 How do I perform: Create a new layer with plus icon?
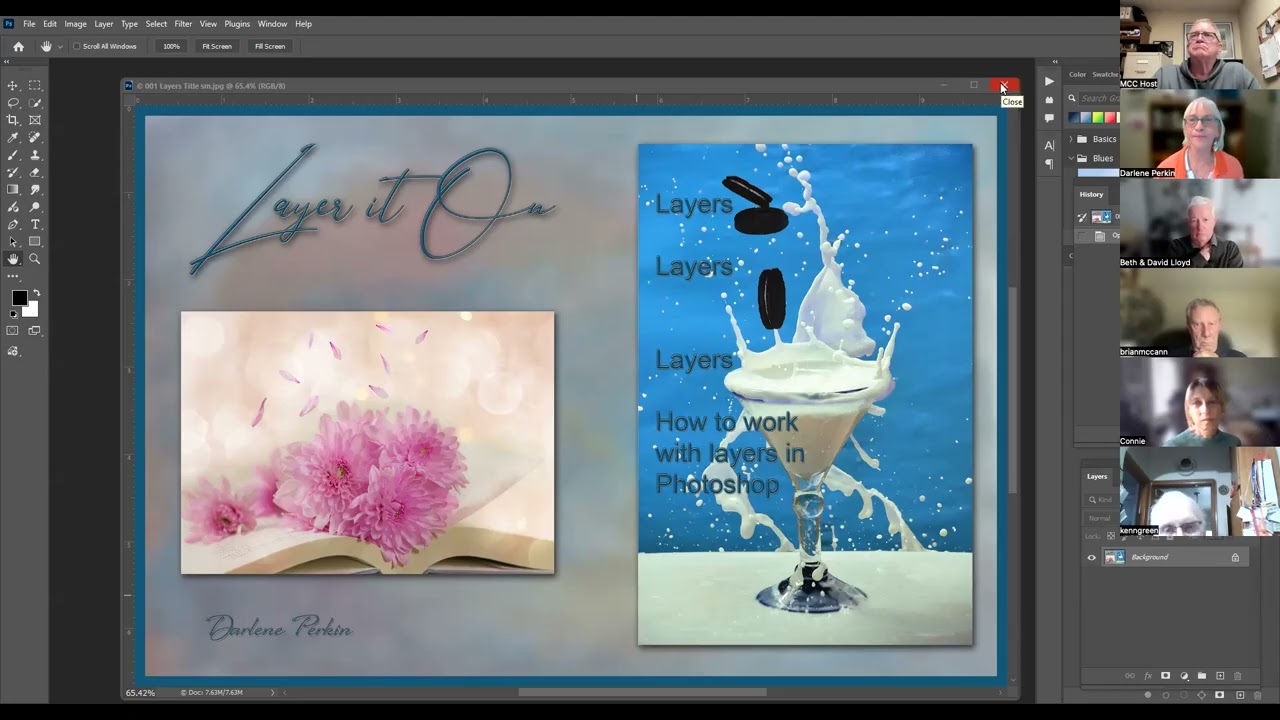pyautogui.click(x=1220, y=676)
